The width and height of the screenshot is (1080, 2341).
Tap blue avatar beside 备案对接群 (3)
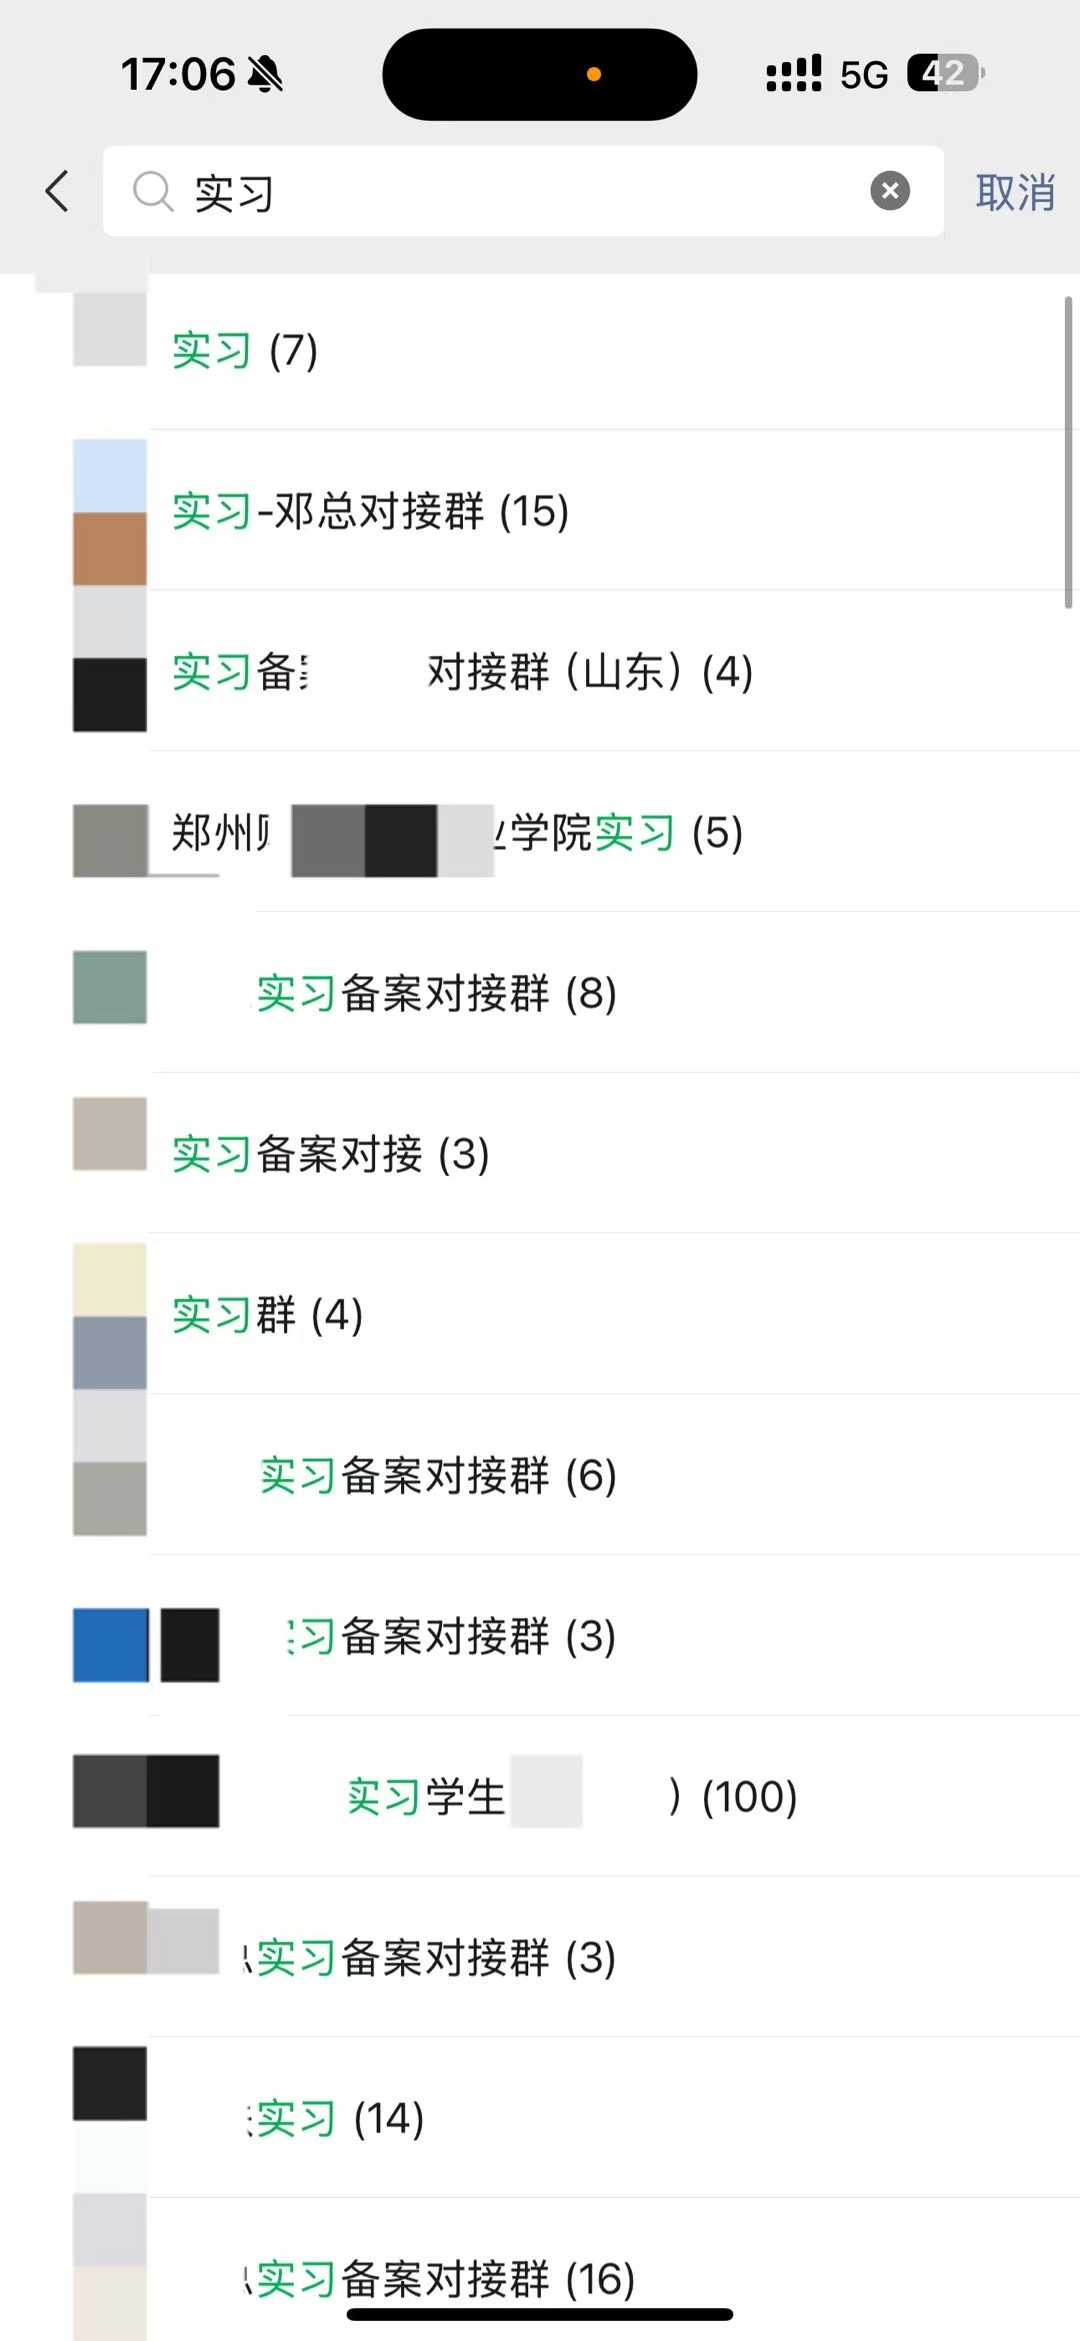110,1645
